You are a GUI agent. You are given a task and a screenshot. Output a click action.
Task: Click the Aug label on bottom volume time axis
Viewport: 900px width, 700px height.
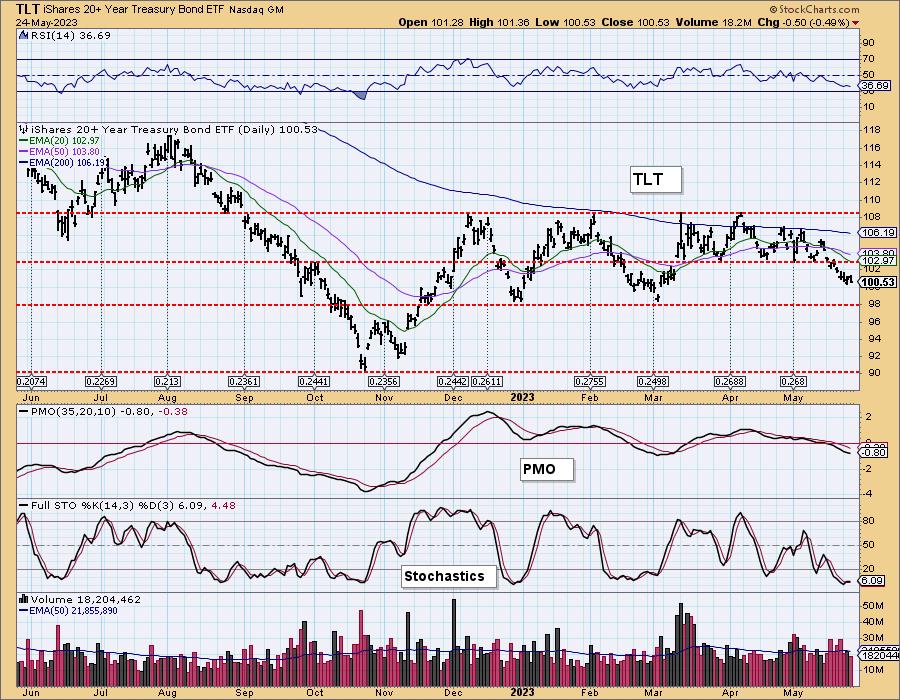168,693
